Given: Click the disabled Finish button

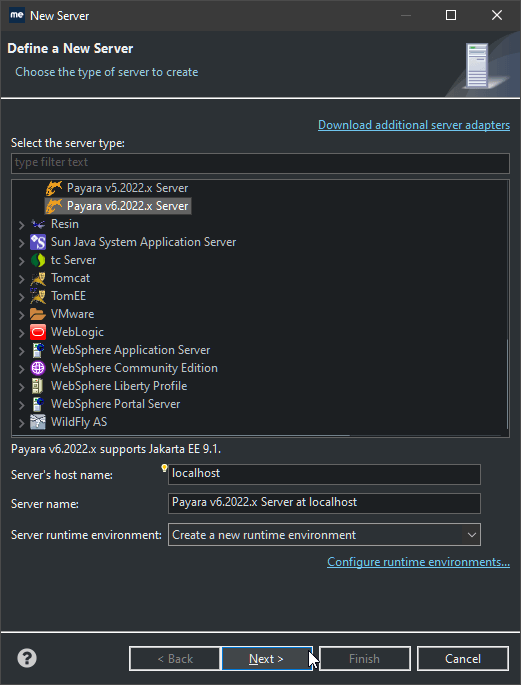Looking at the screenshot, I should click(x=365, y=658).
